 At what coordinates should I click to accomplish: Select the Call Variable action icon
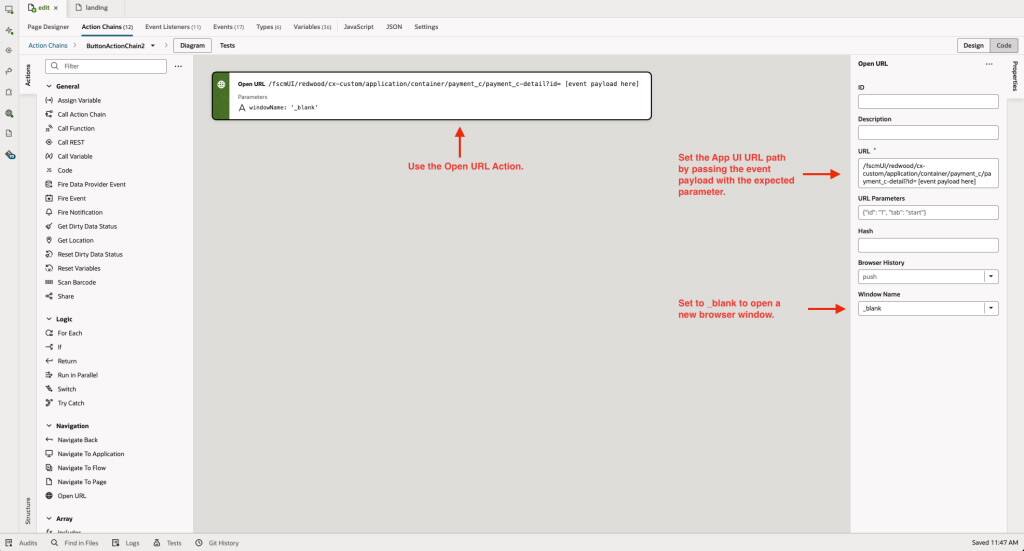click(49, 157)
